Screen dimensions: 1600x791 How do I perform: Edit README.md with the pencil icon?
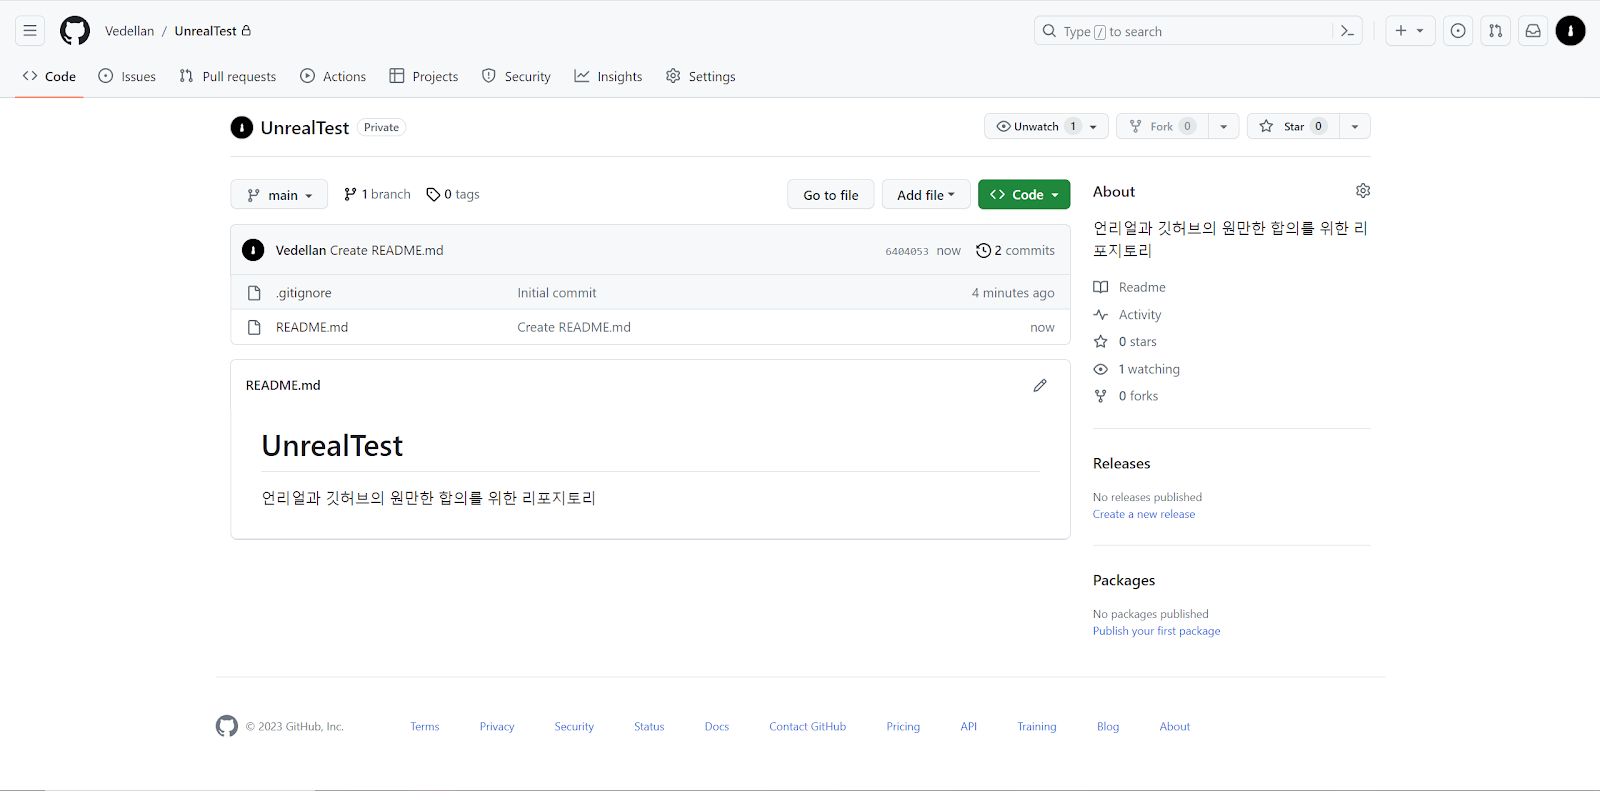(x=1040, y=385)
